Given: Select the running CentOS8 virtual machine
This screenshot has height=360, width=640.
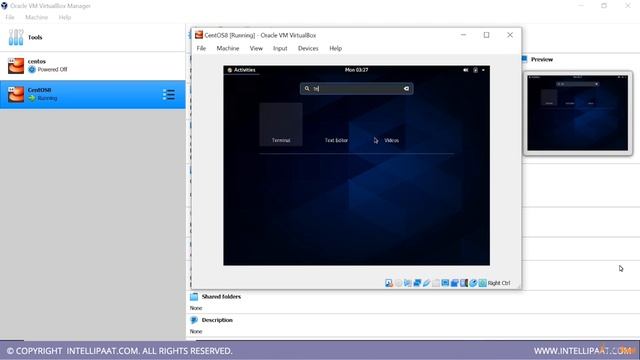Looking at the screenshot, I should pyautogui.click(x=93, y=94).
